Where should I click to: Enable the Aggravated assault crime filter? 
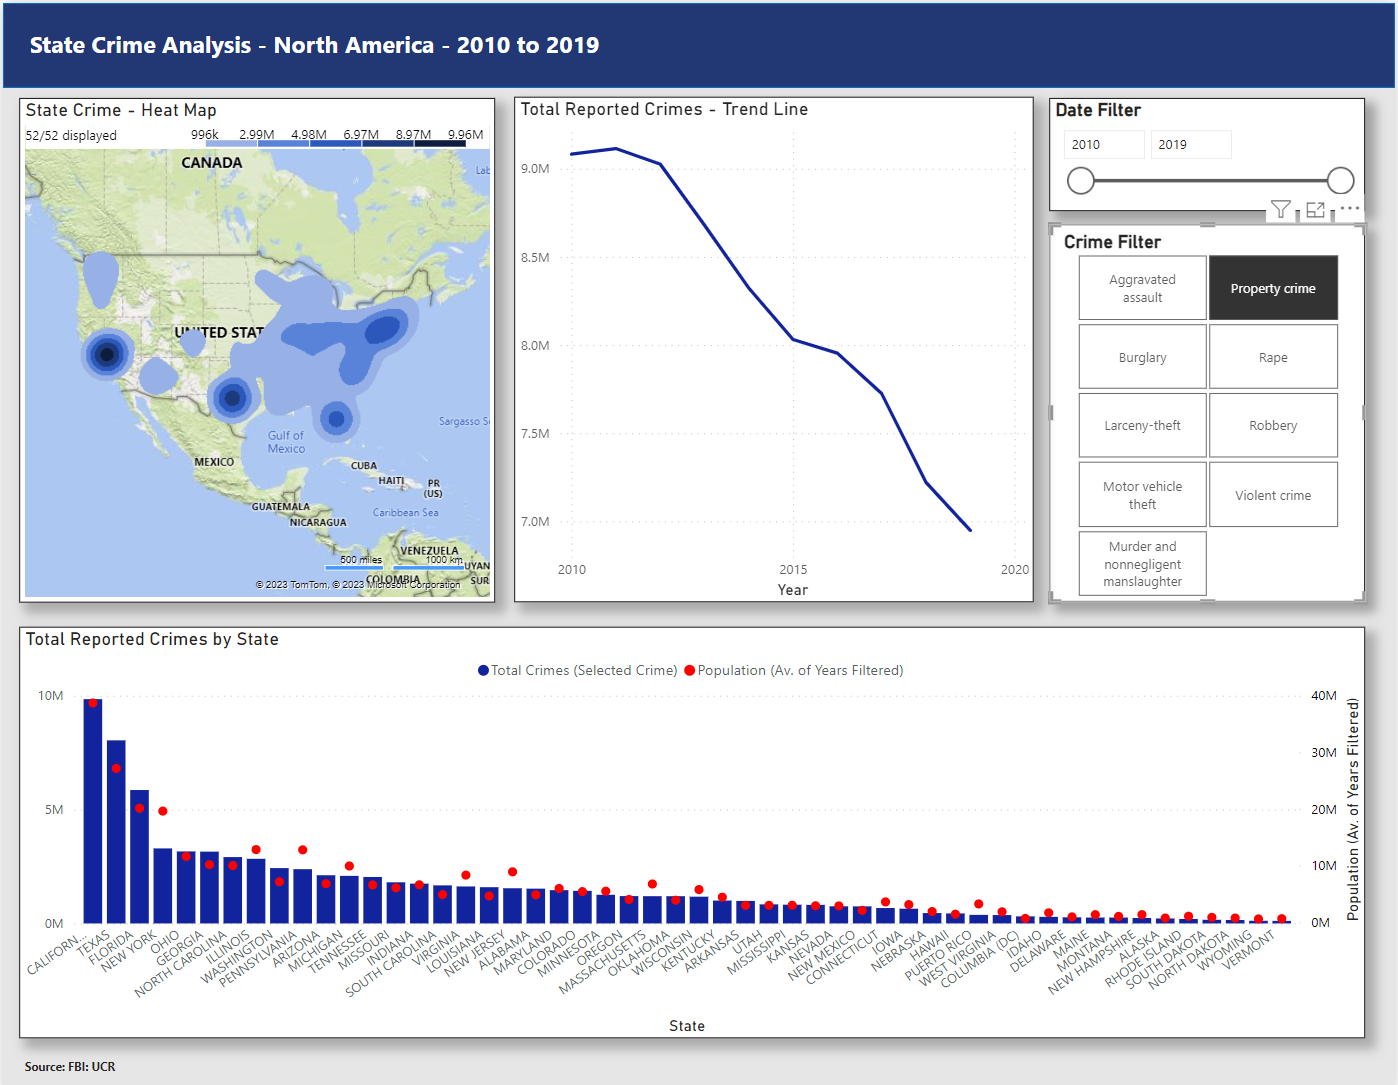pos(1142,287)
